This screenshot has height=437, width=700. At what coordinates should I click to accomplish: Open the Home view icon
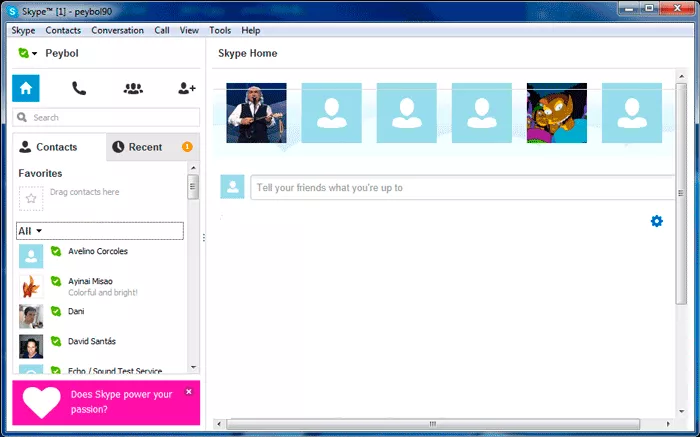(26, 88)
